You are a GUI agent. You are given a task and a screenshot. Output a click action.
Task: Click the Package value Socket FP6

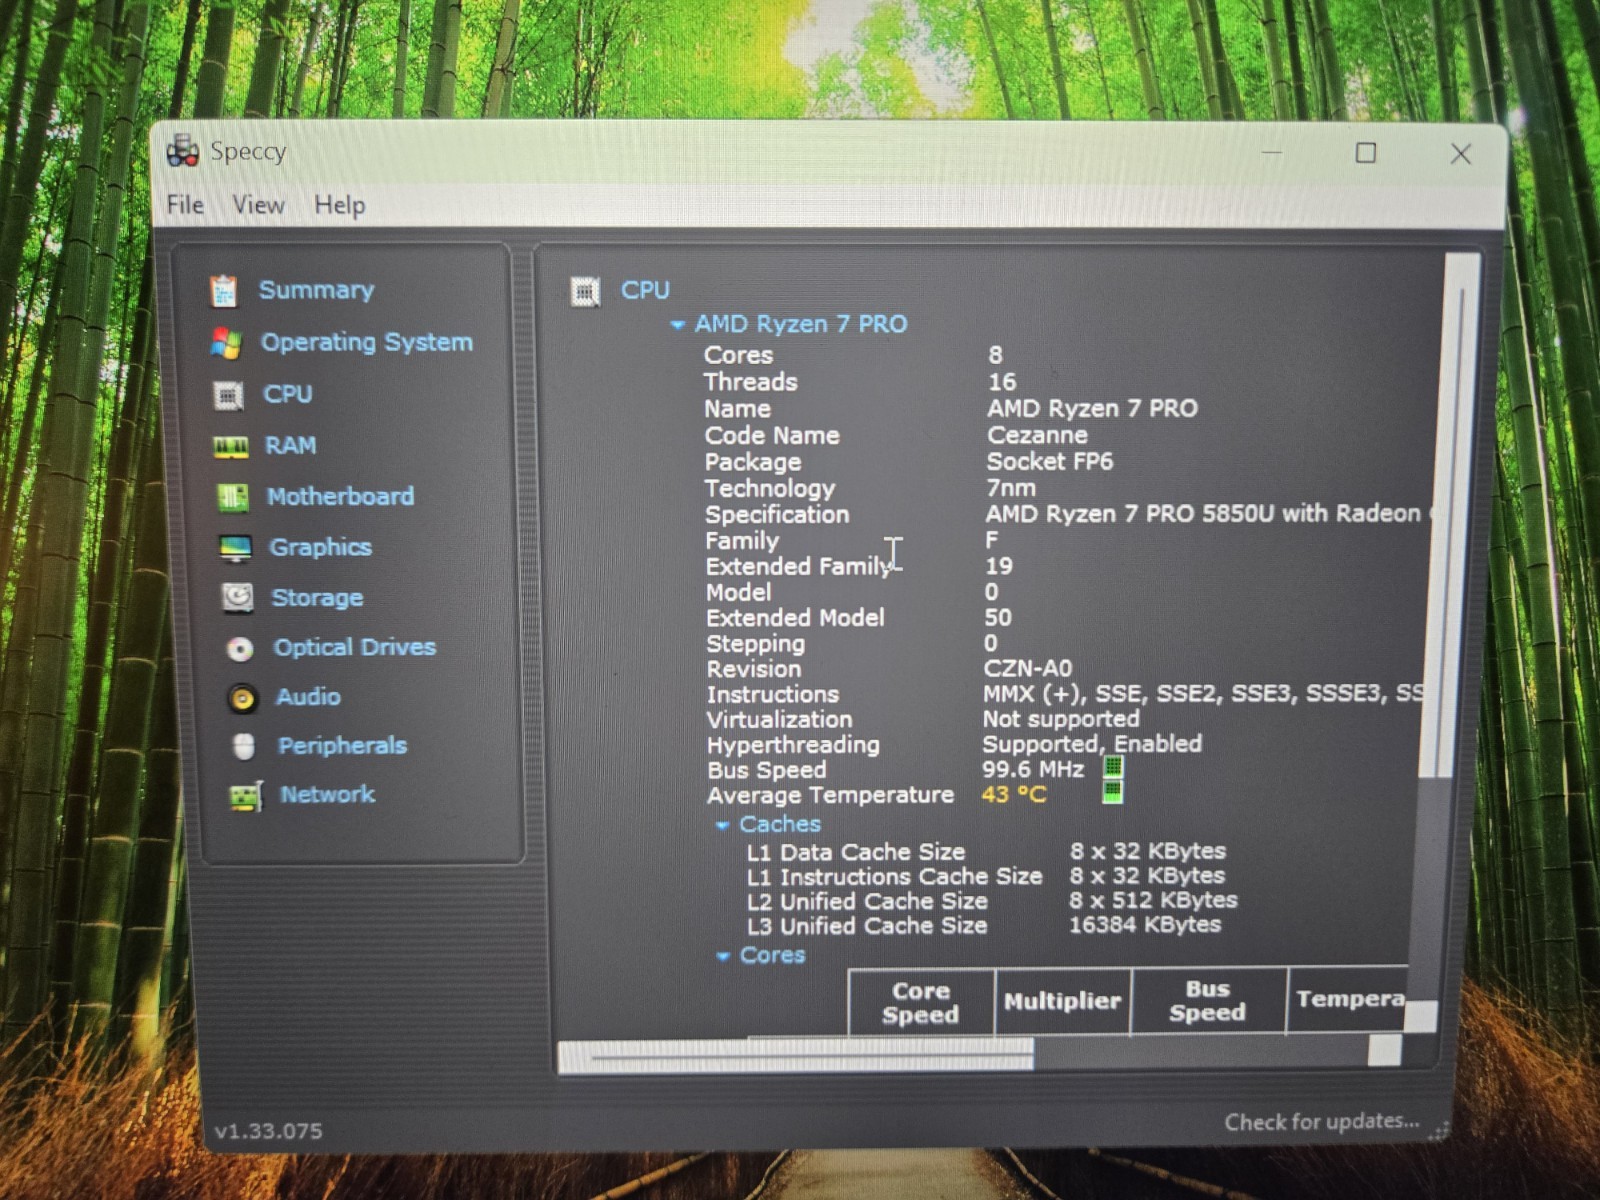pyautogui.click(x=1049, y=461)
